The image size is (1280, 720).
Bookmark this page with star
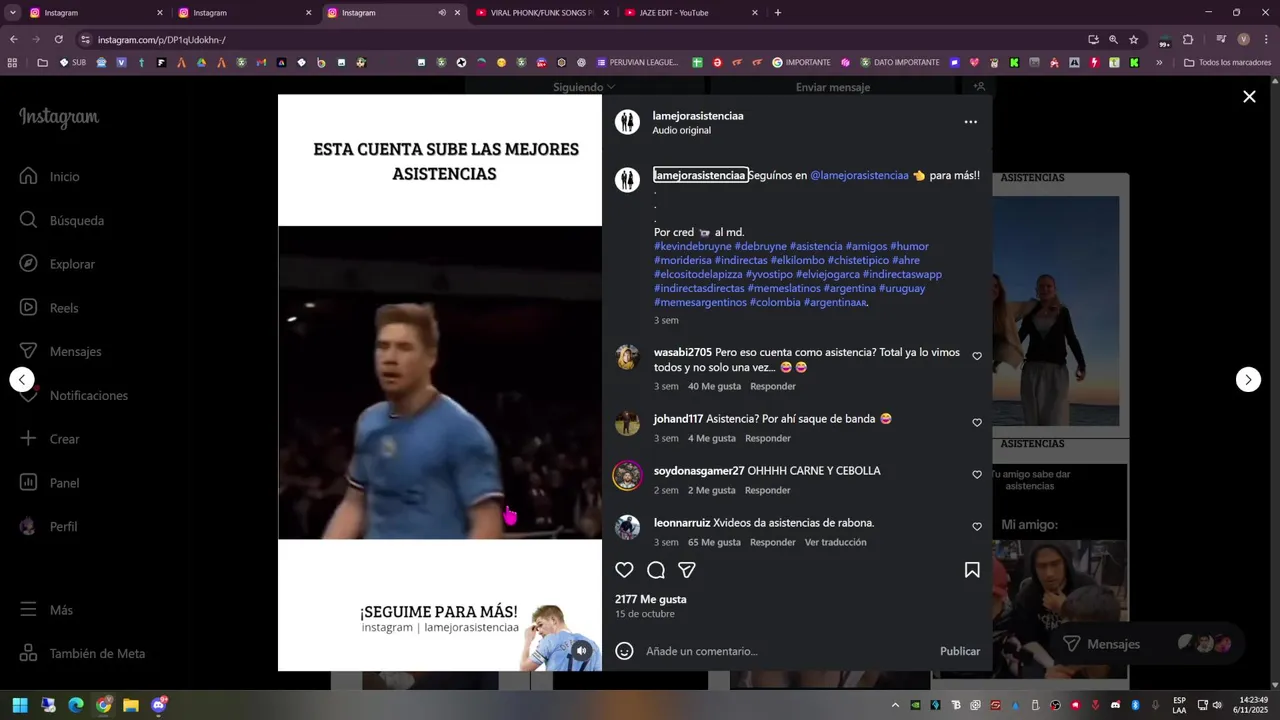(1133, 39)
